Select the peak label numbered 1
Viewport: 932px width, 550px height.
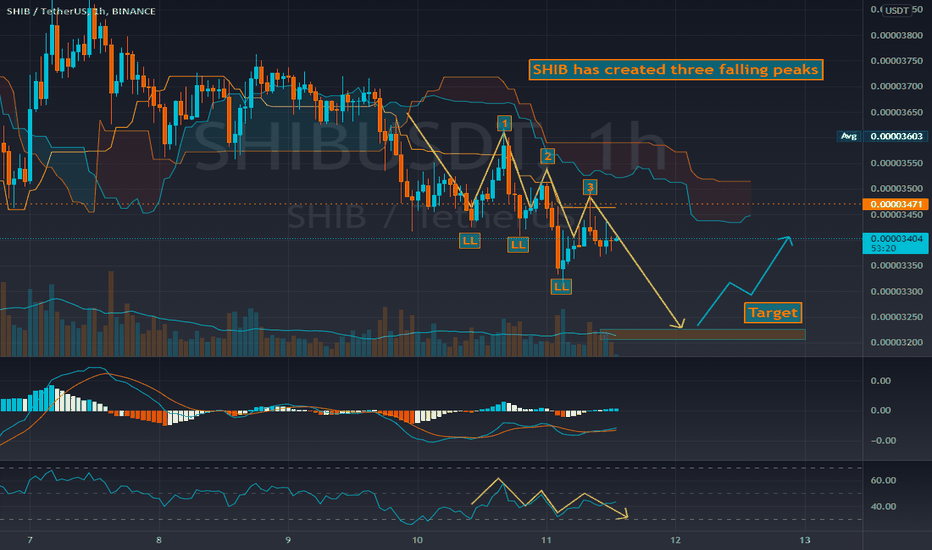click(504, 123)
